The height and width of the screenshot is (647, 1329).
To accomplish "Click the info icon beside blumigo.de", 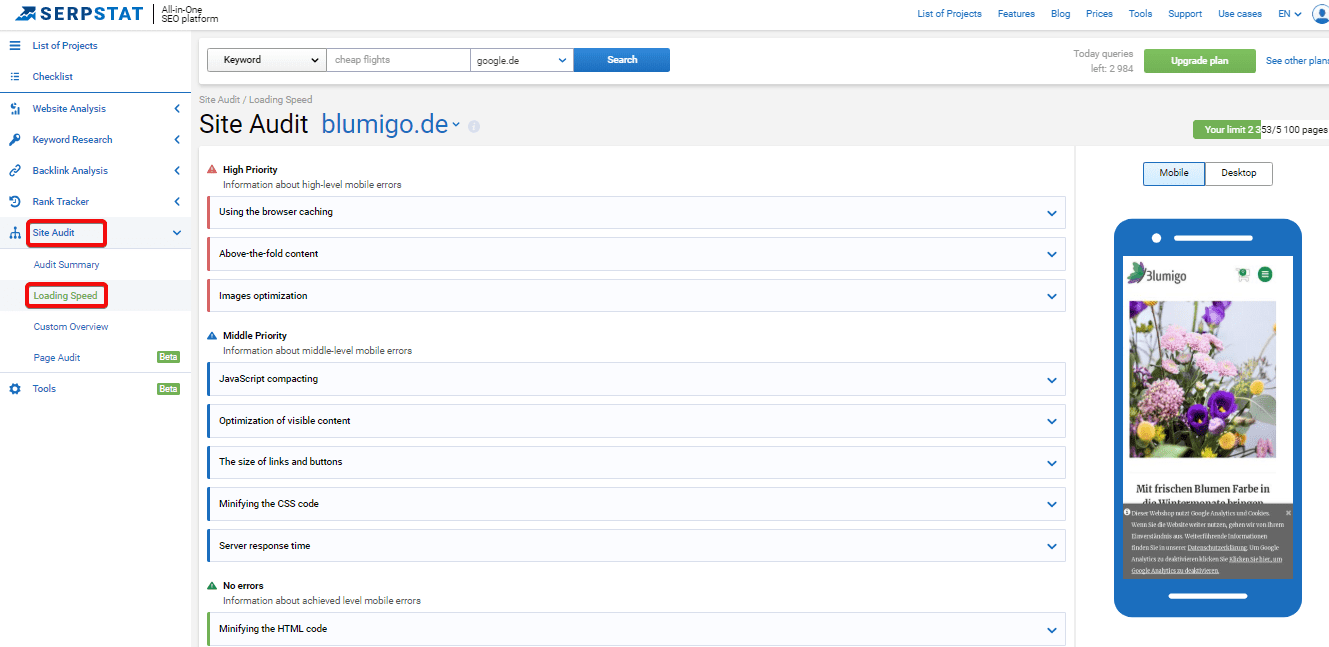I will tap(474, 127).
